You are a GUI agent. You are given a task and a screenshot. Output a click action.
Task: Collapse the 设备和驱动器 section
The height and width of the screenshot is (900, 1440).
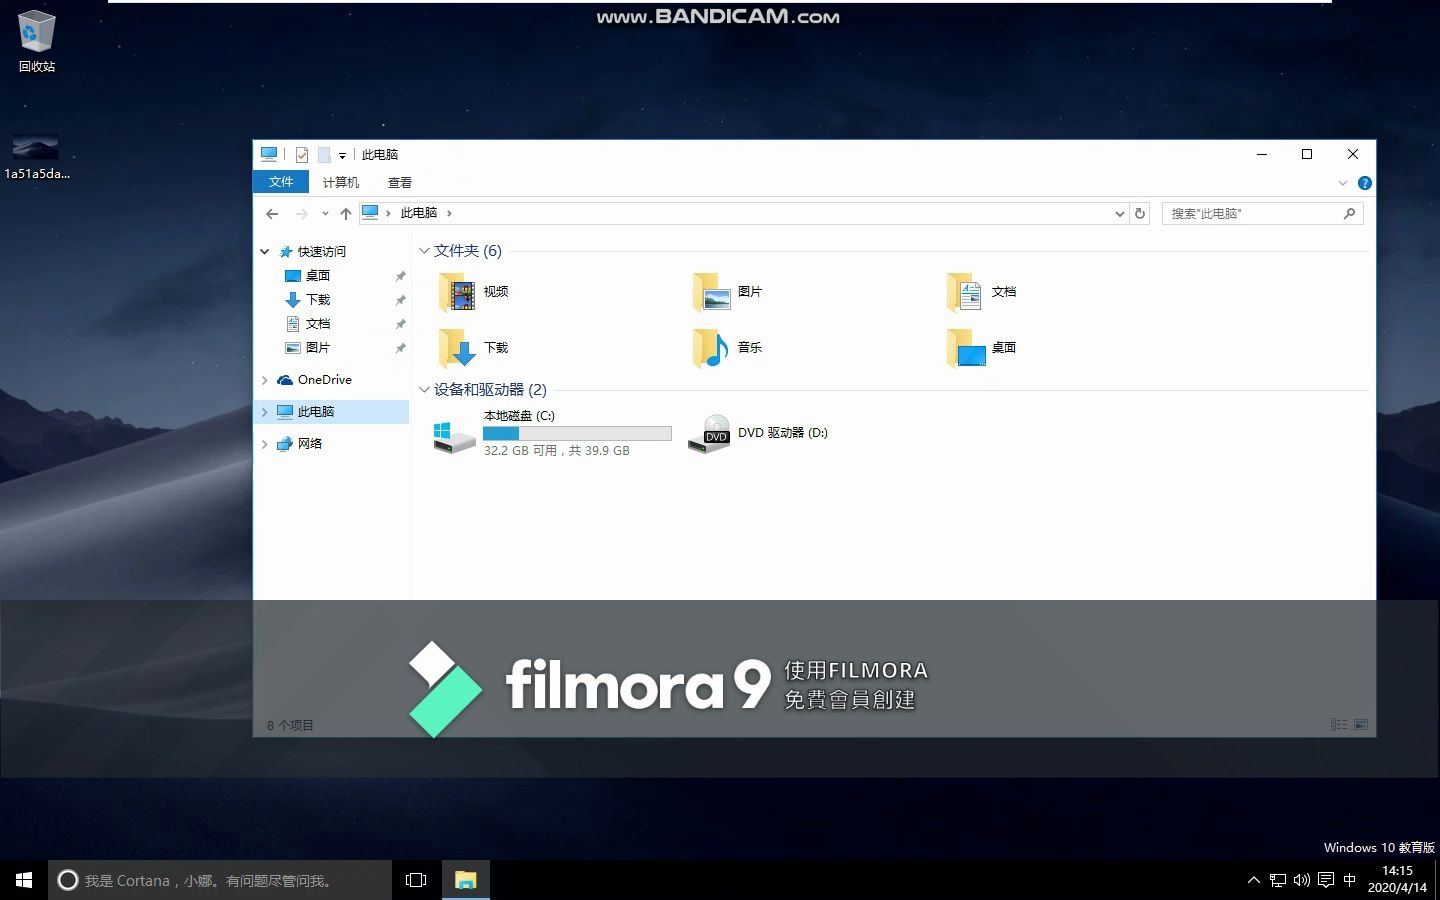[x=424, y=390]
